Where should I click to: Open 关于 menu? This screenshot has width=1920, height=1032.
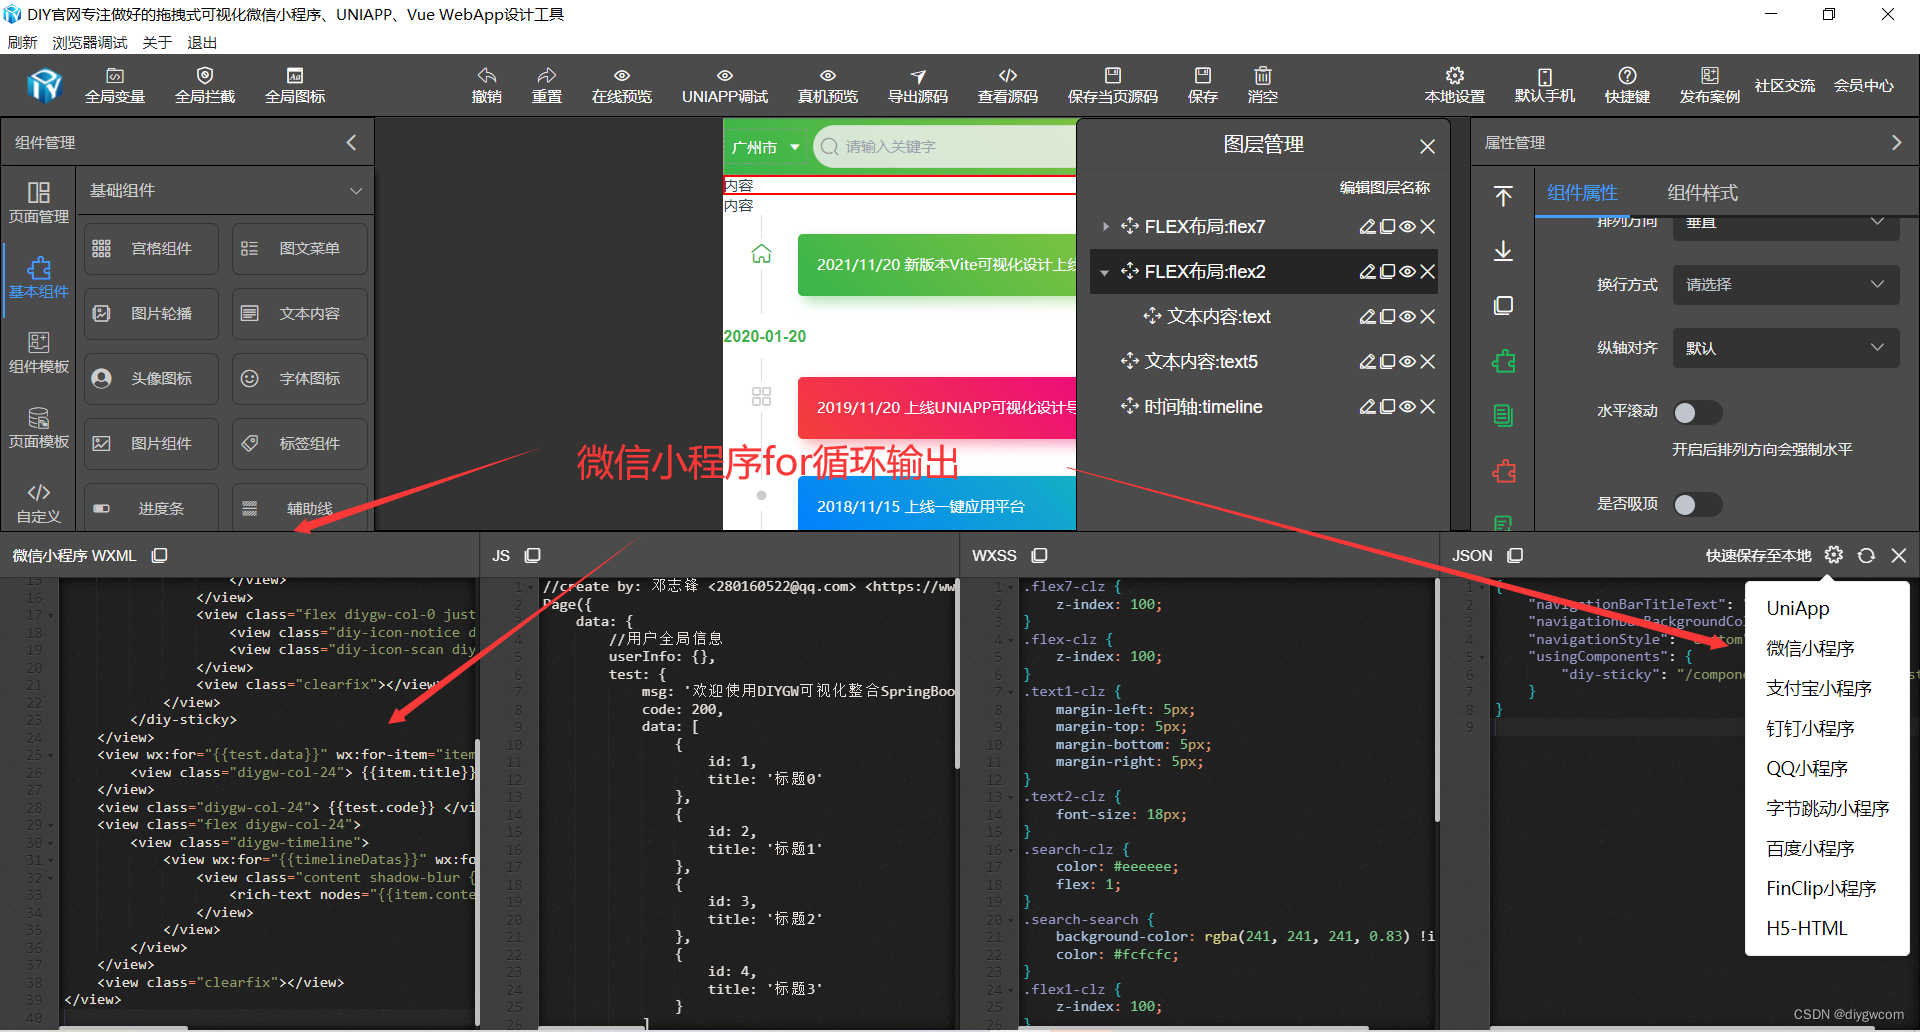[157, 42]
